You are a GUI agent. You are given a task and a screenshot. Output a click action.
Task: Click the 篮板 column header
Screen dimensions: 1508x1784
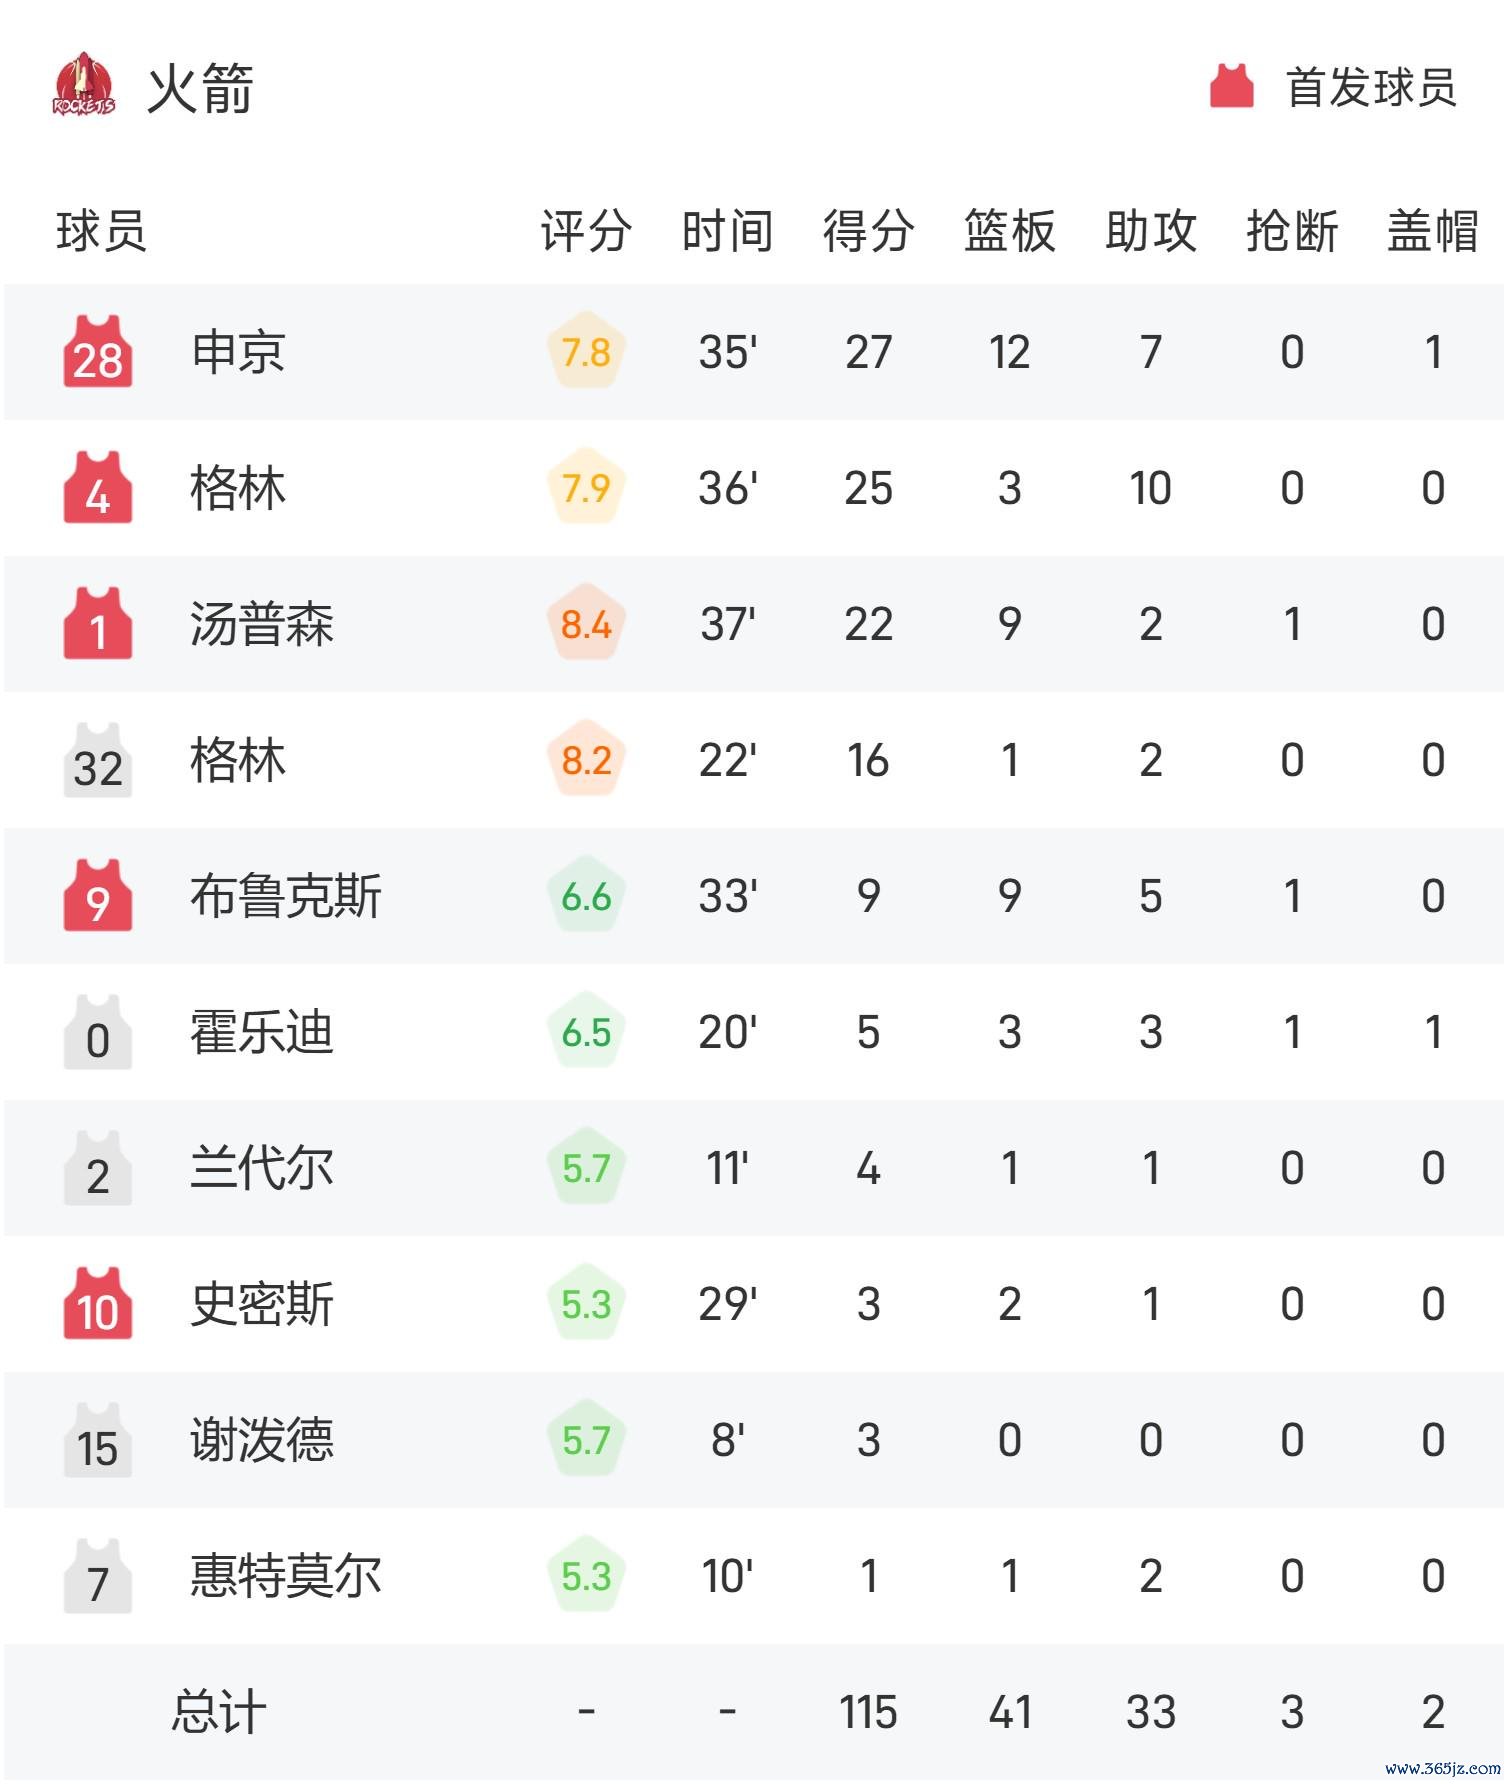tap(1009, 231)
